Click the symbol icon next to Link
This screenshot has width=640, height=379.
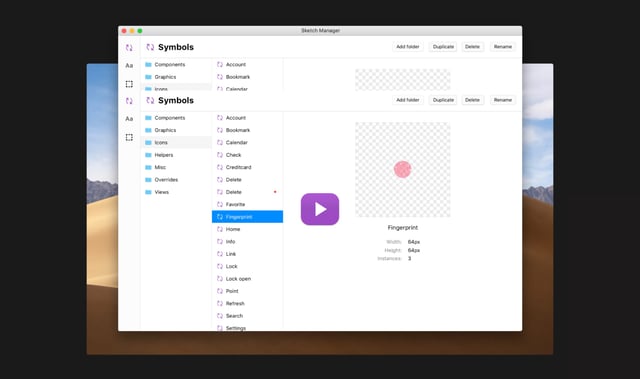tap(220, 254)
